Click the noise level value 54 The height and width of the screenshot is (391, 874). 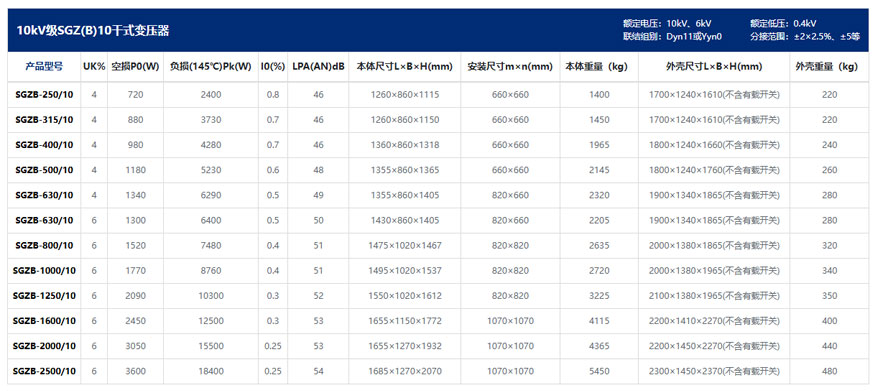click(x=318, y=371)
